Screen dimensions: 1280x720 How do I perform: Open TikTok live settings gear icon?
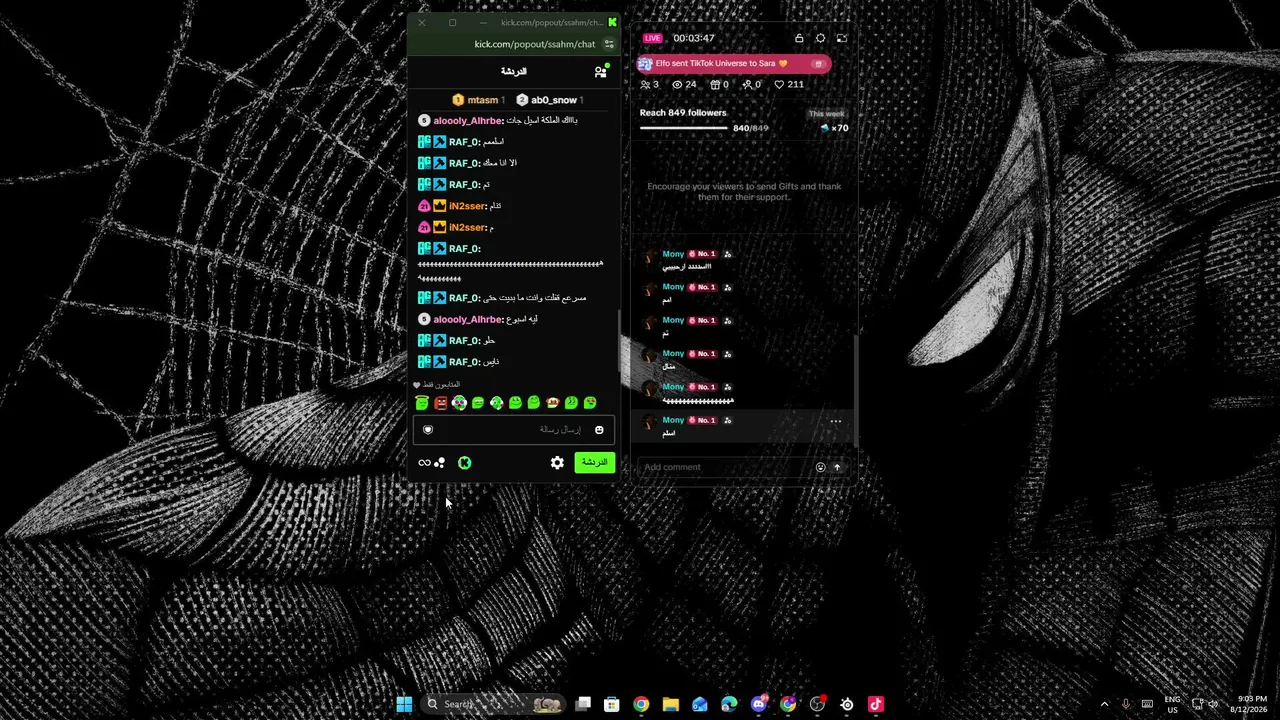click(820, 38)
